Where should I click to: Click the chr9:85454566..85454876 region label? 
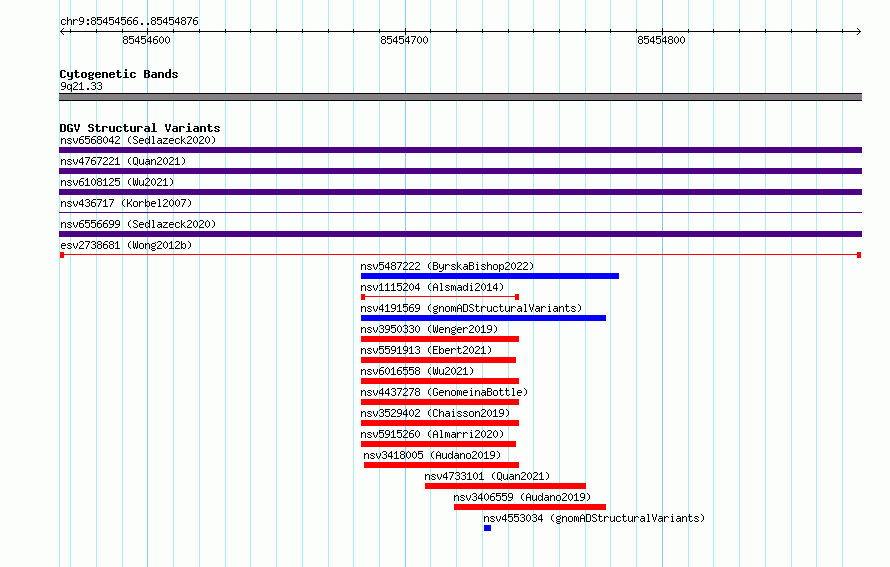129,21
